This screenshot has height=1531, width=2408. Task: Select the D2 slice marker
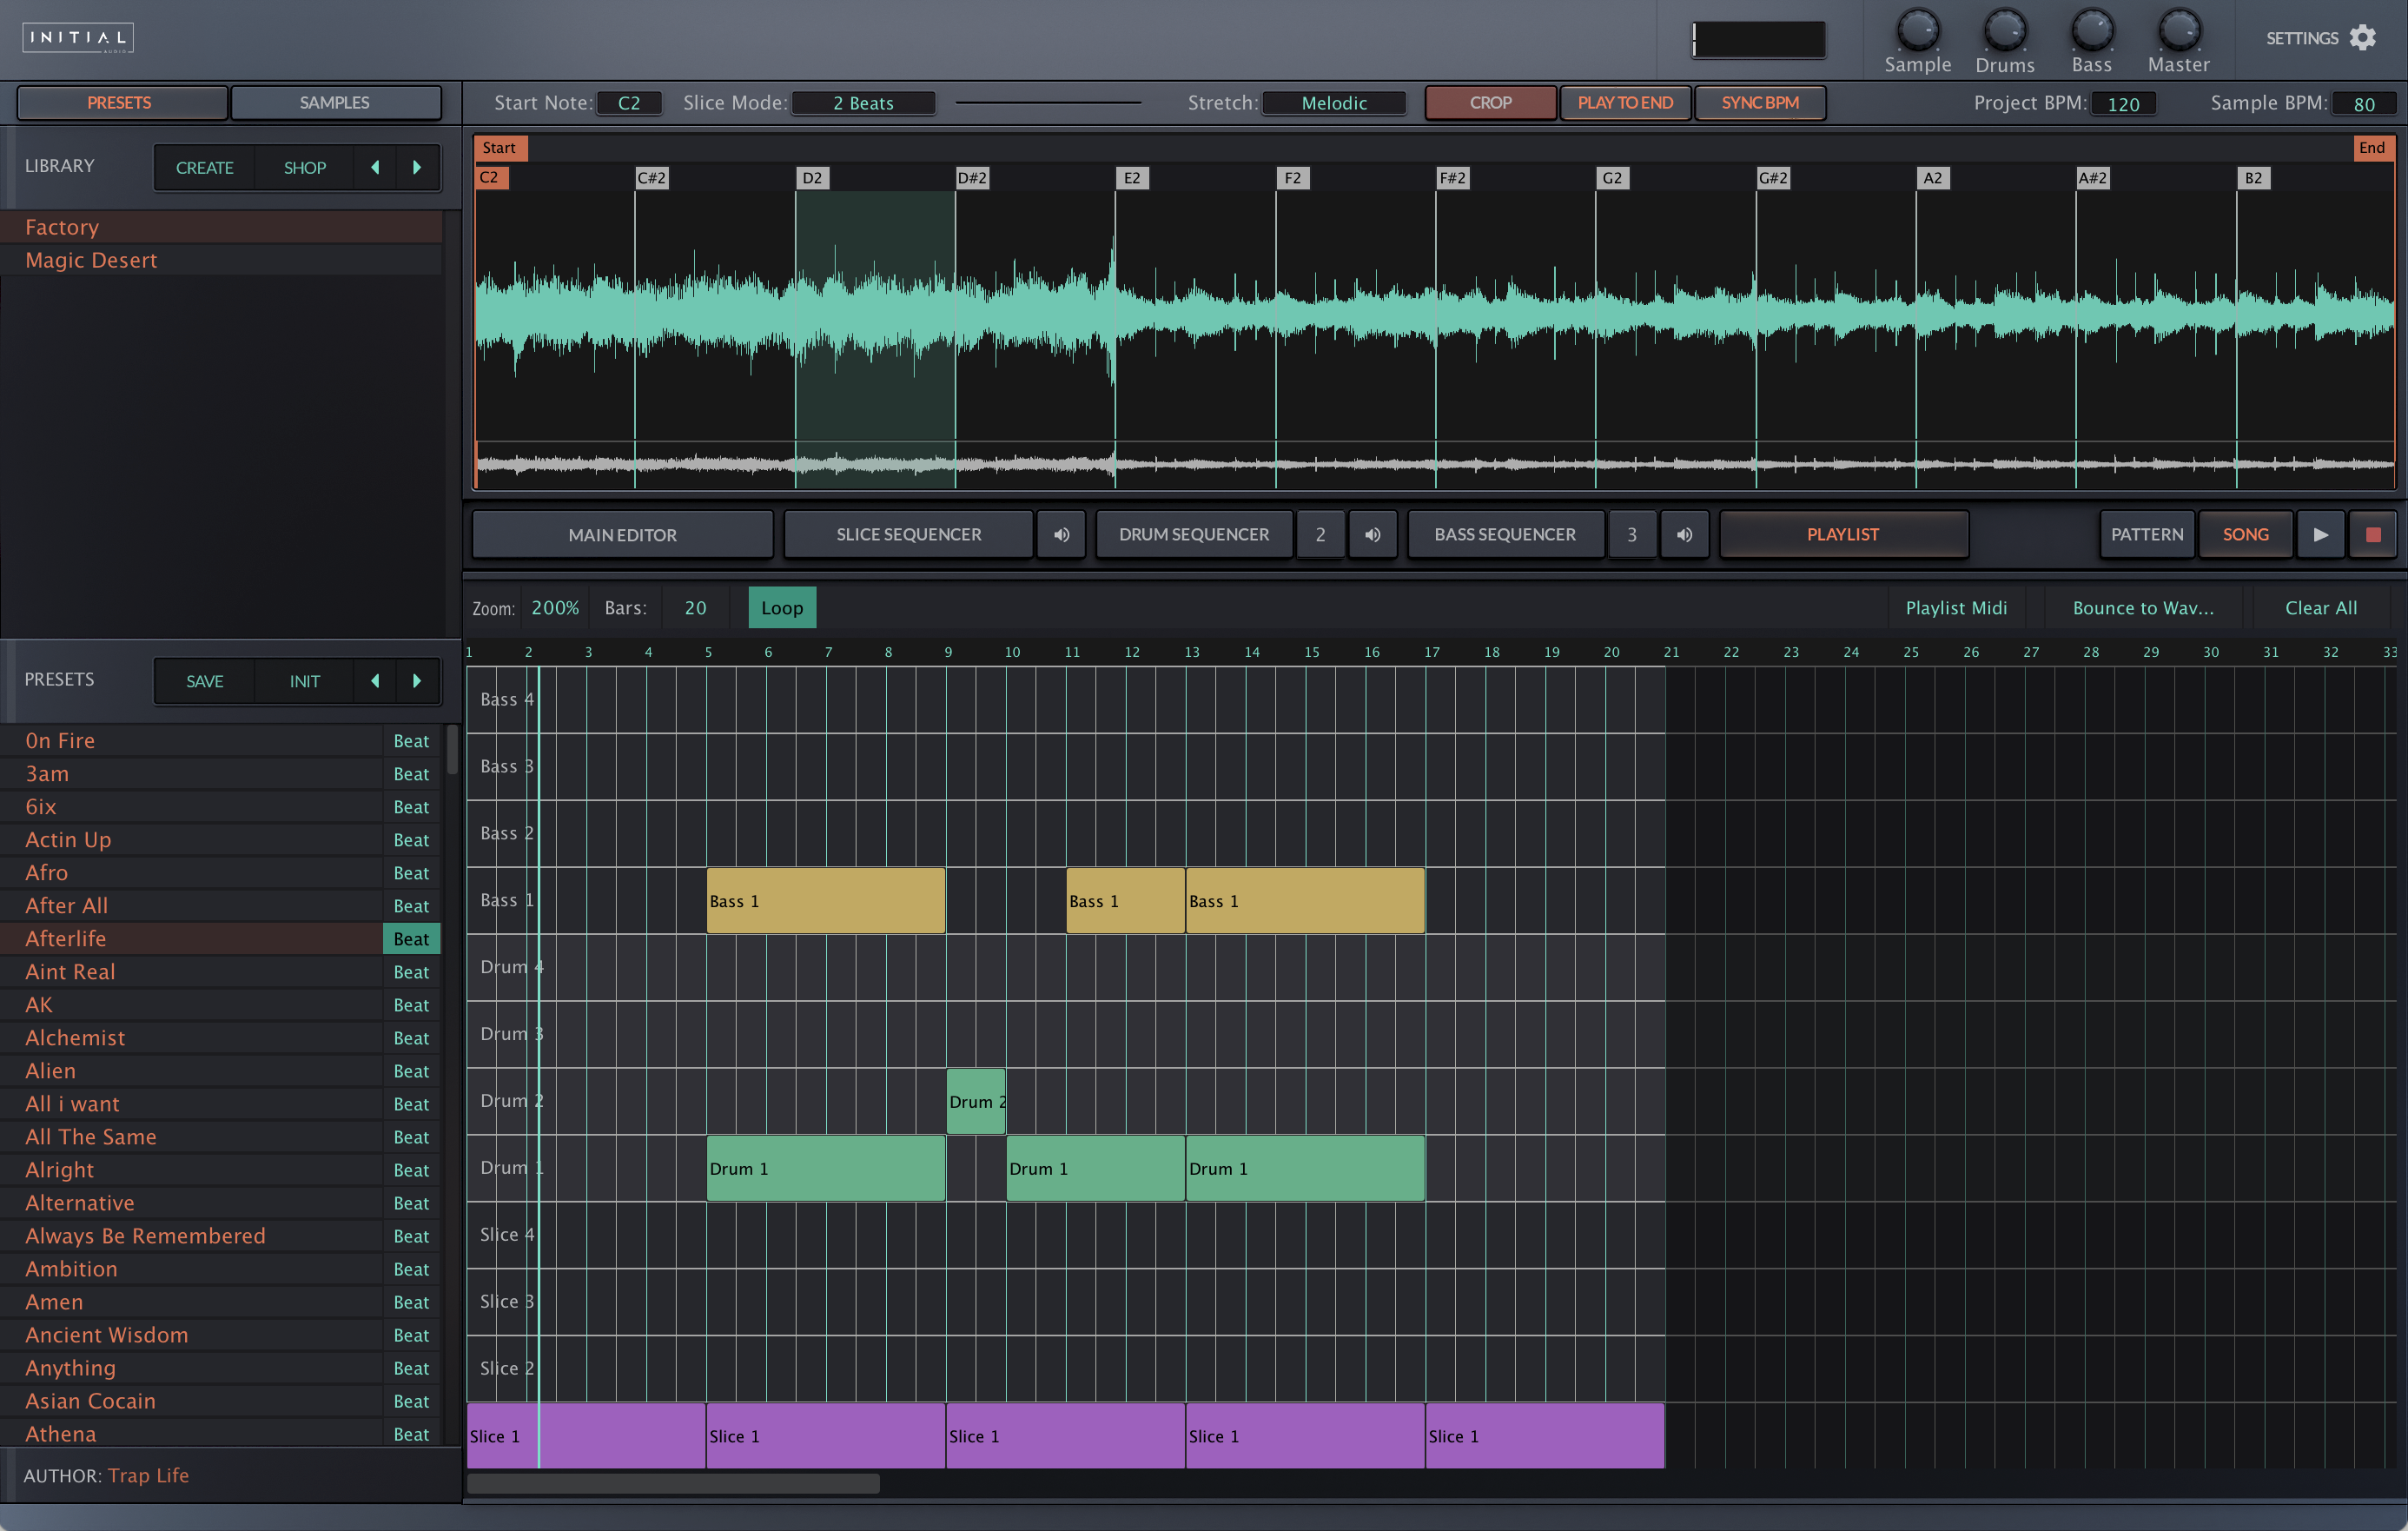[812, 178]
